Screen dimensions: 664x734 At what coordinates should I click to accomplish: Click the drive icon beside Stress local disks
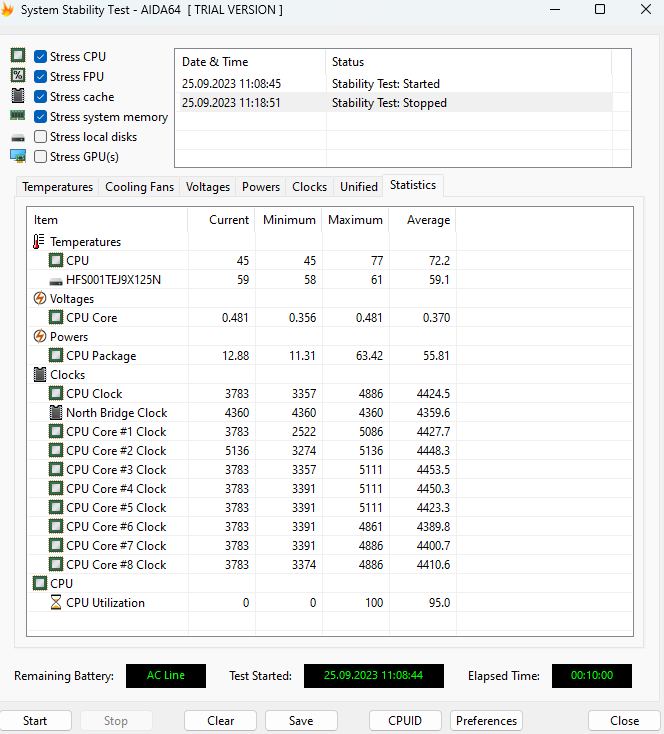click(18, 138)
